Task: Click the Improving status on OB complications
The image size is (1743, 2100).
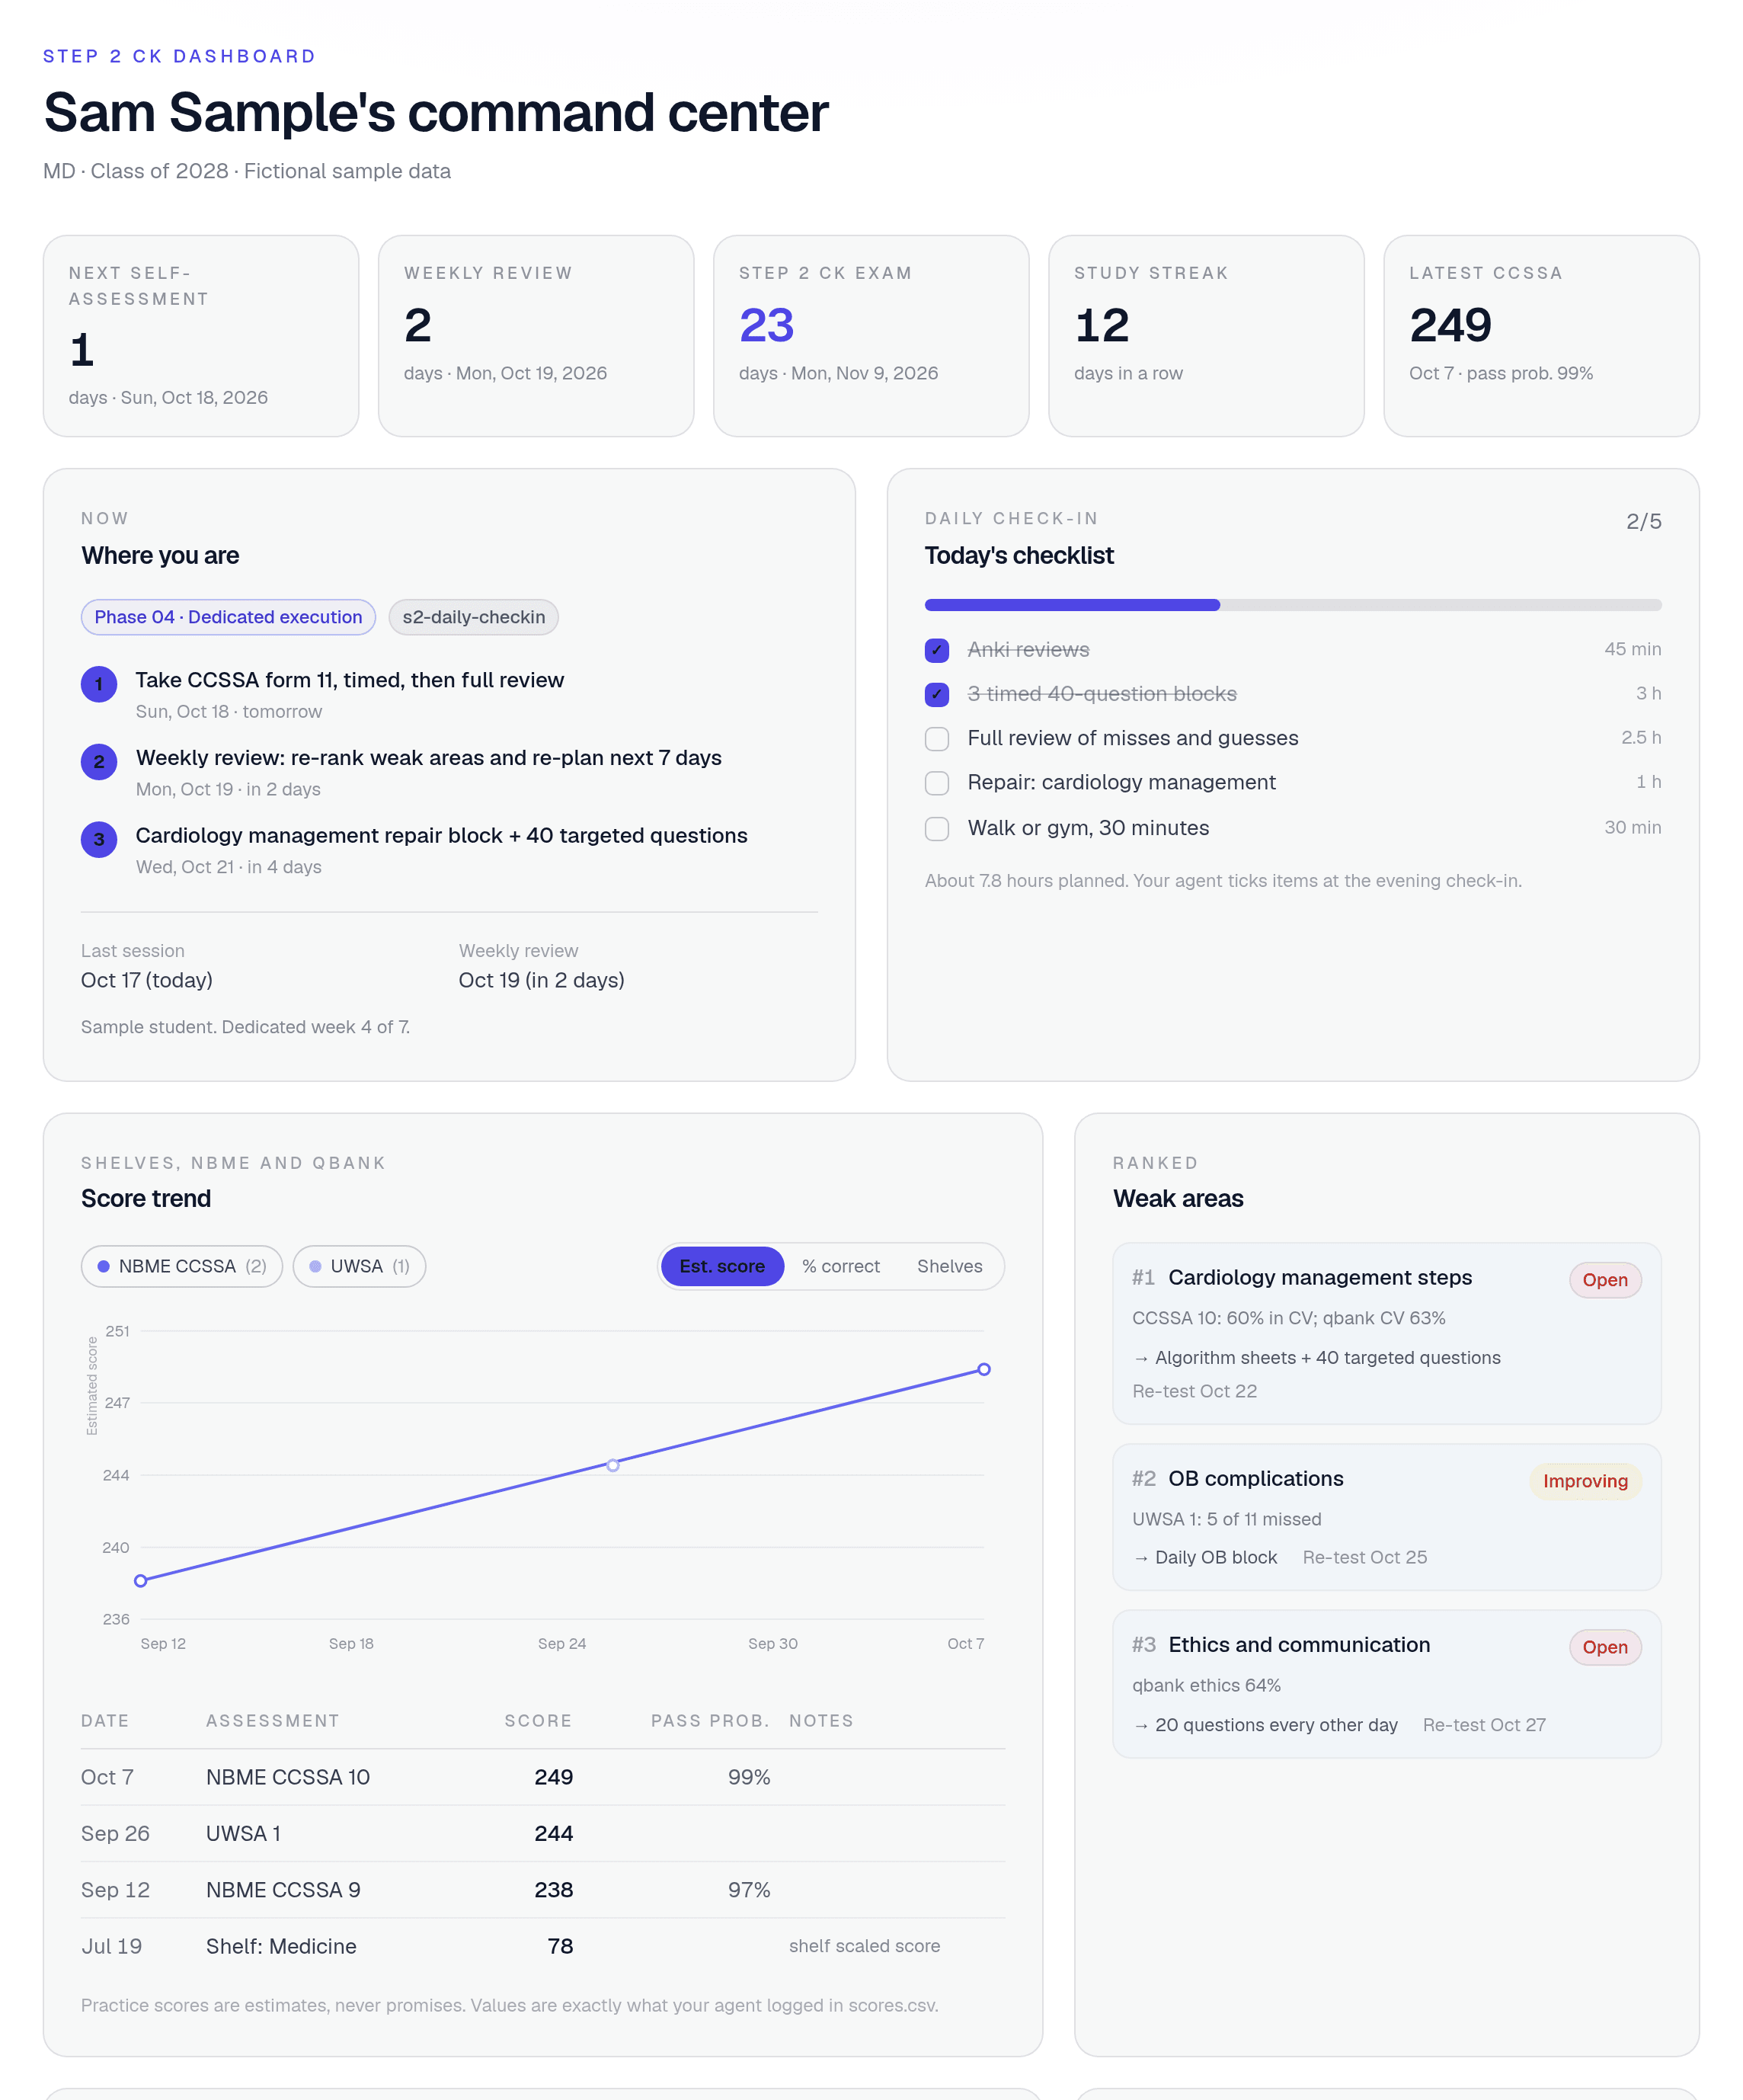Action: [1585, 1481]
